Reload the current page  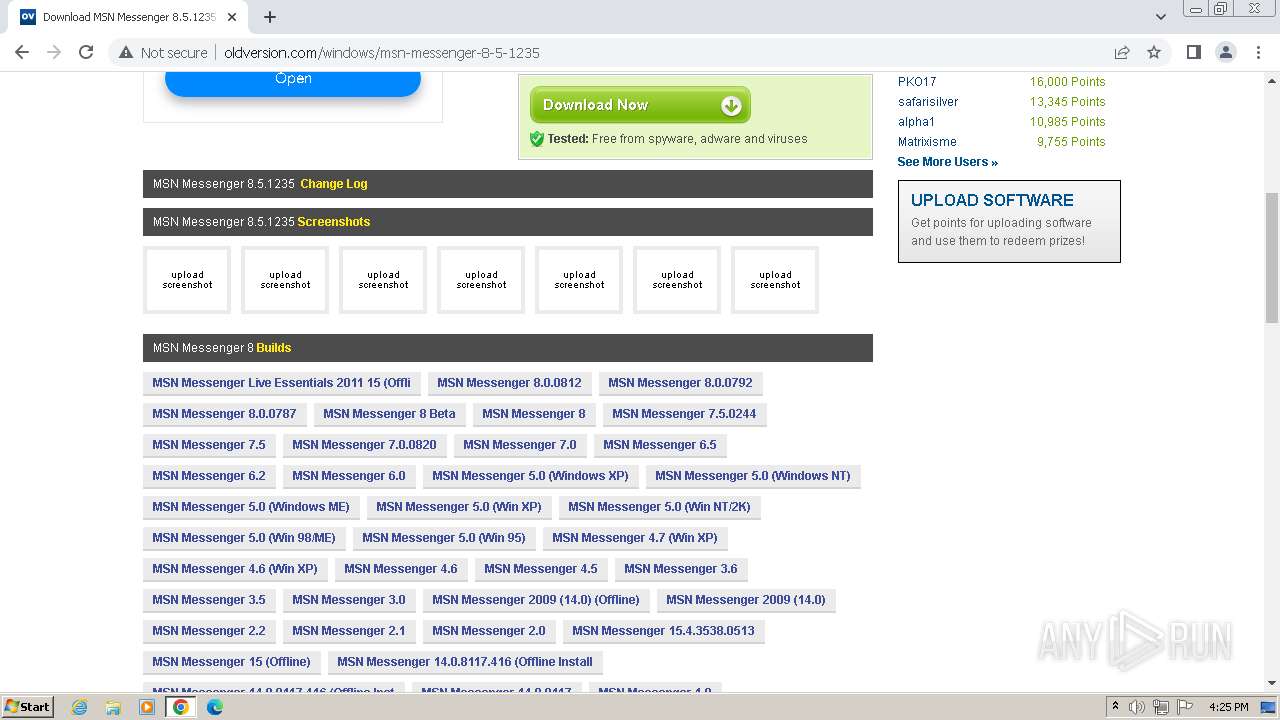(x=86, y=52)
